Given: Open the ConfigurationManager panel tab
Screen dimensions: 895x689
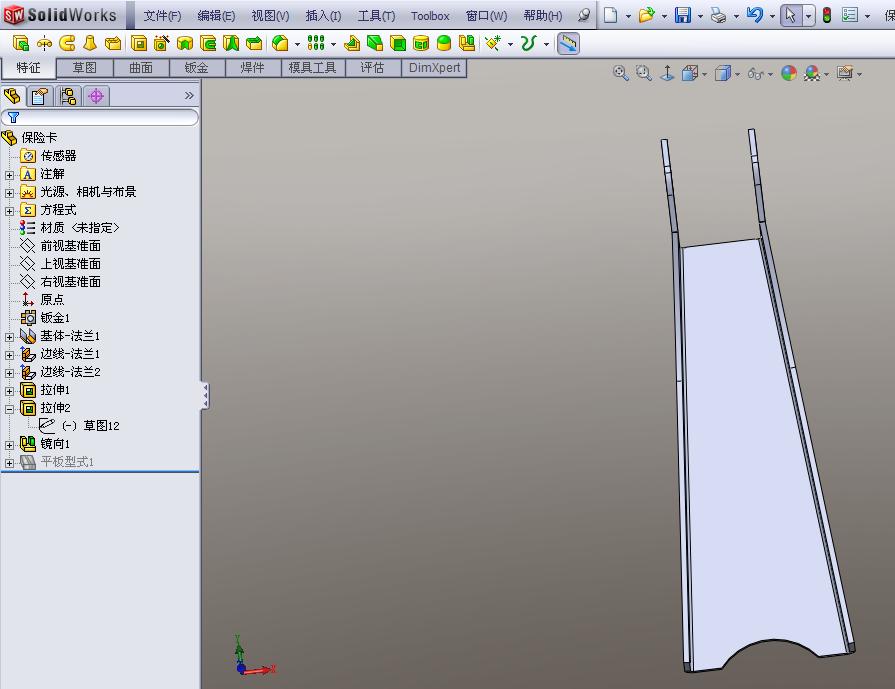Looking at the screenshot, I should [68, 96].
